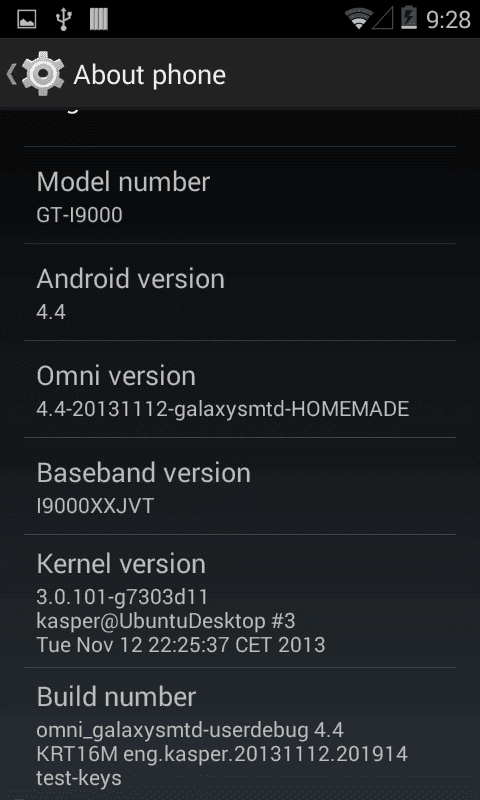Open the Omni version item
Viewport: 480px width, 800px height.
240,389
